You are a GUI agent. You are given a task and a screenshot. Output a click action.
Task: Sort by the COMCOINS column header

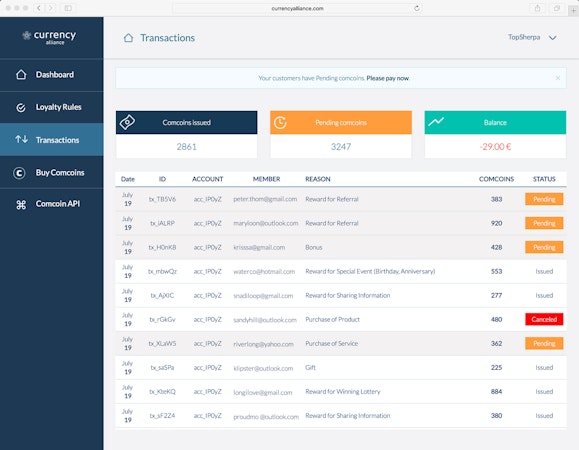(496, 179)
